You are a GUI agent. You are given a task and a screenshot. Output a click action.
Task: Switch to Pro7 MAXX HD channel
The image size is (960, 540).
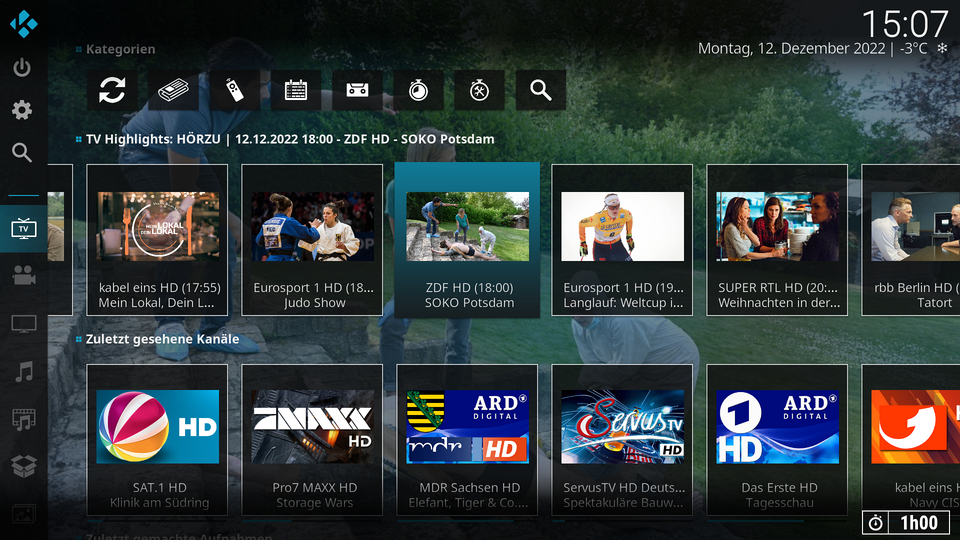[312, 440]
